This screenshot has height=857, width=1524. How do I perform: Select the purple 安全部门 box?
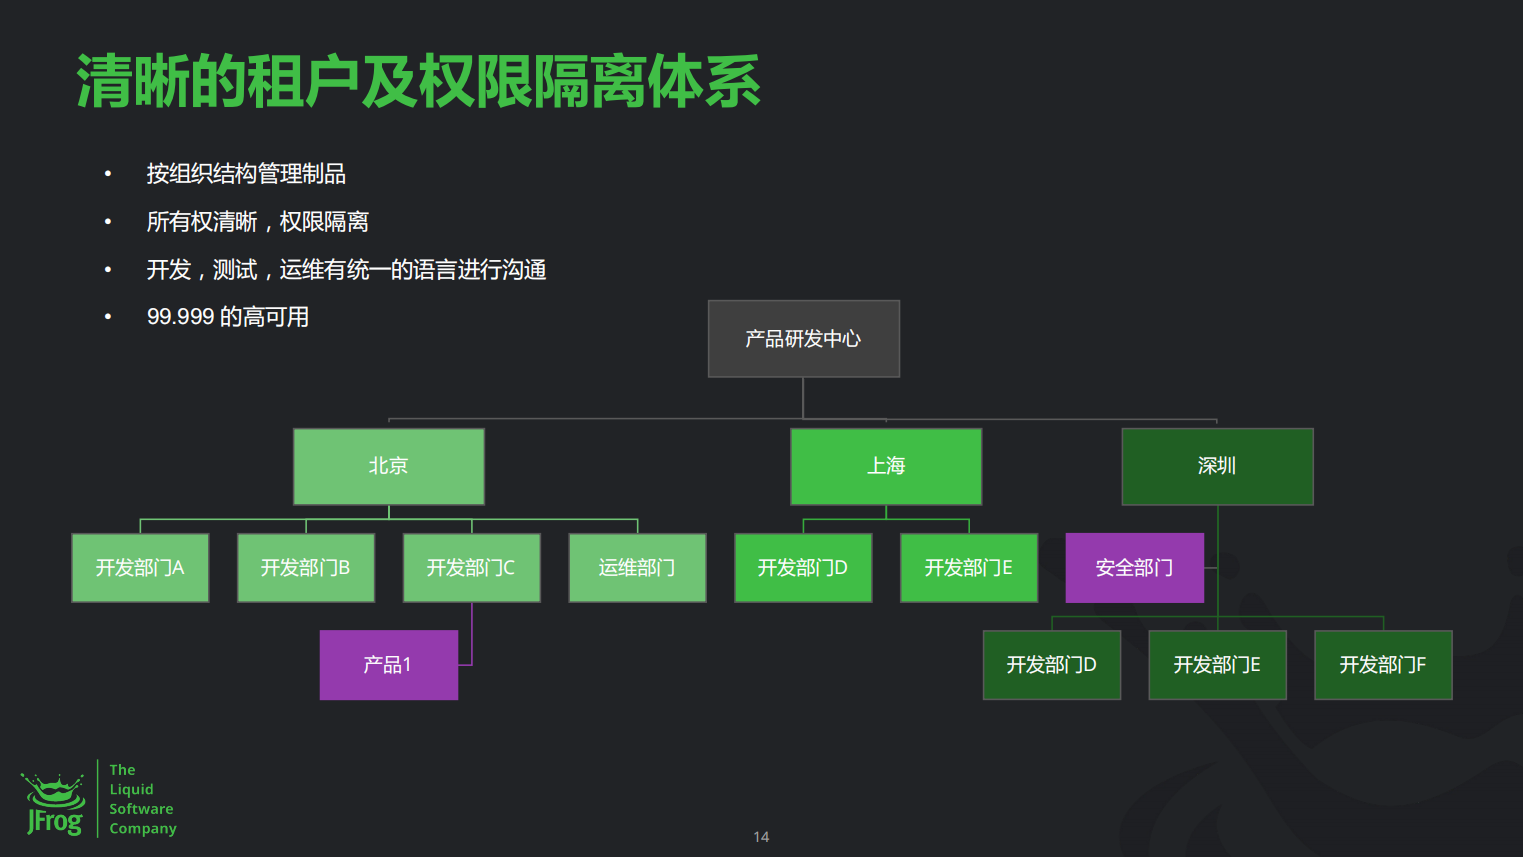[x=1134, y=568]
